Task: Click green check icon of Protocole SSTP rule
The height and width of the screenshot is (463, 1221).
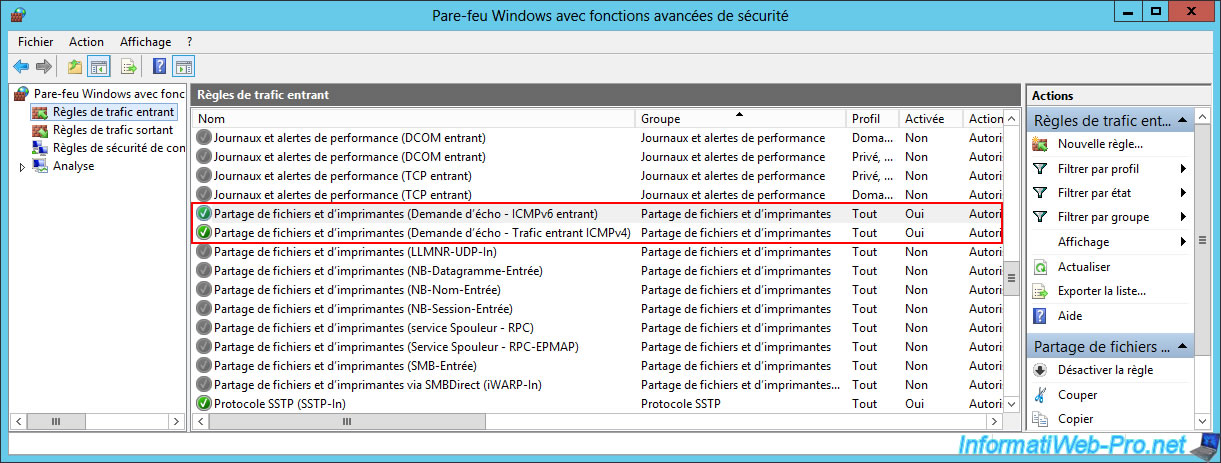Action: click(204, 403)
